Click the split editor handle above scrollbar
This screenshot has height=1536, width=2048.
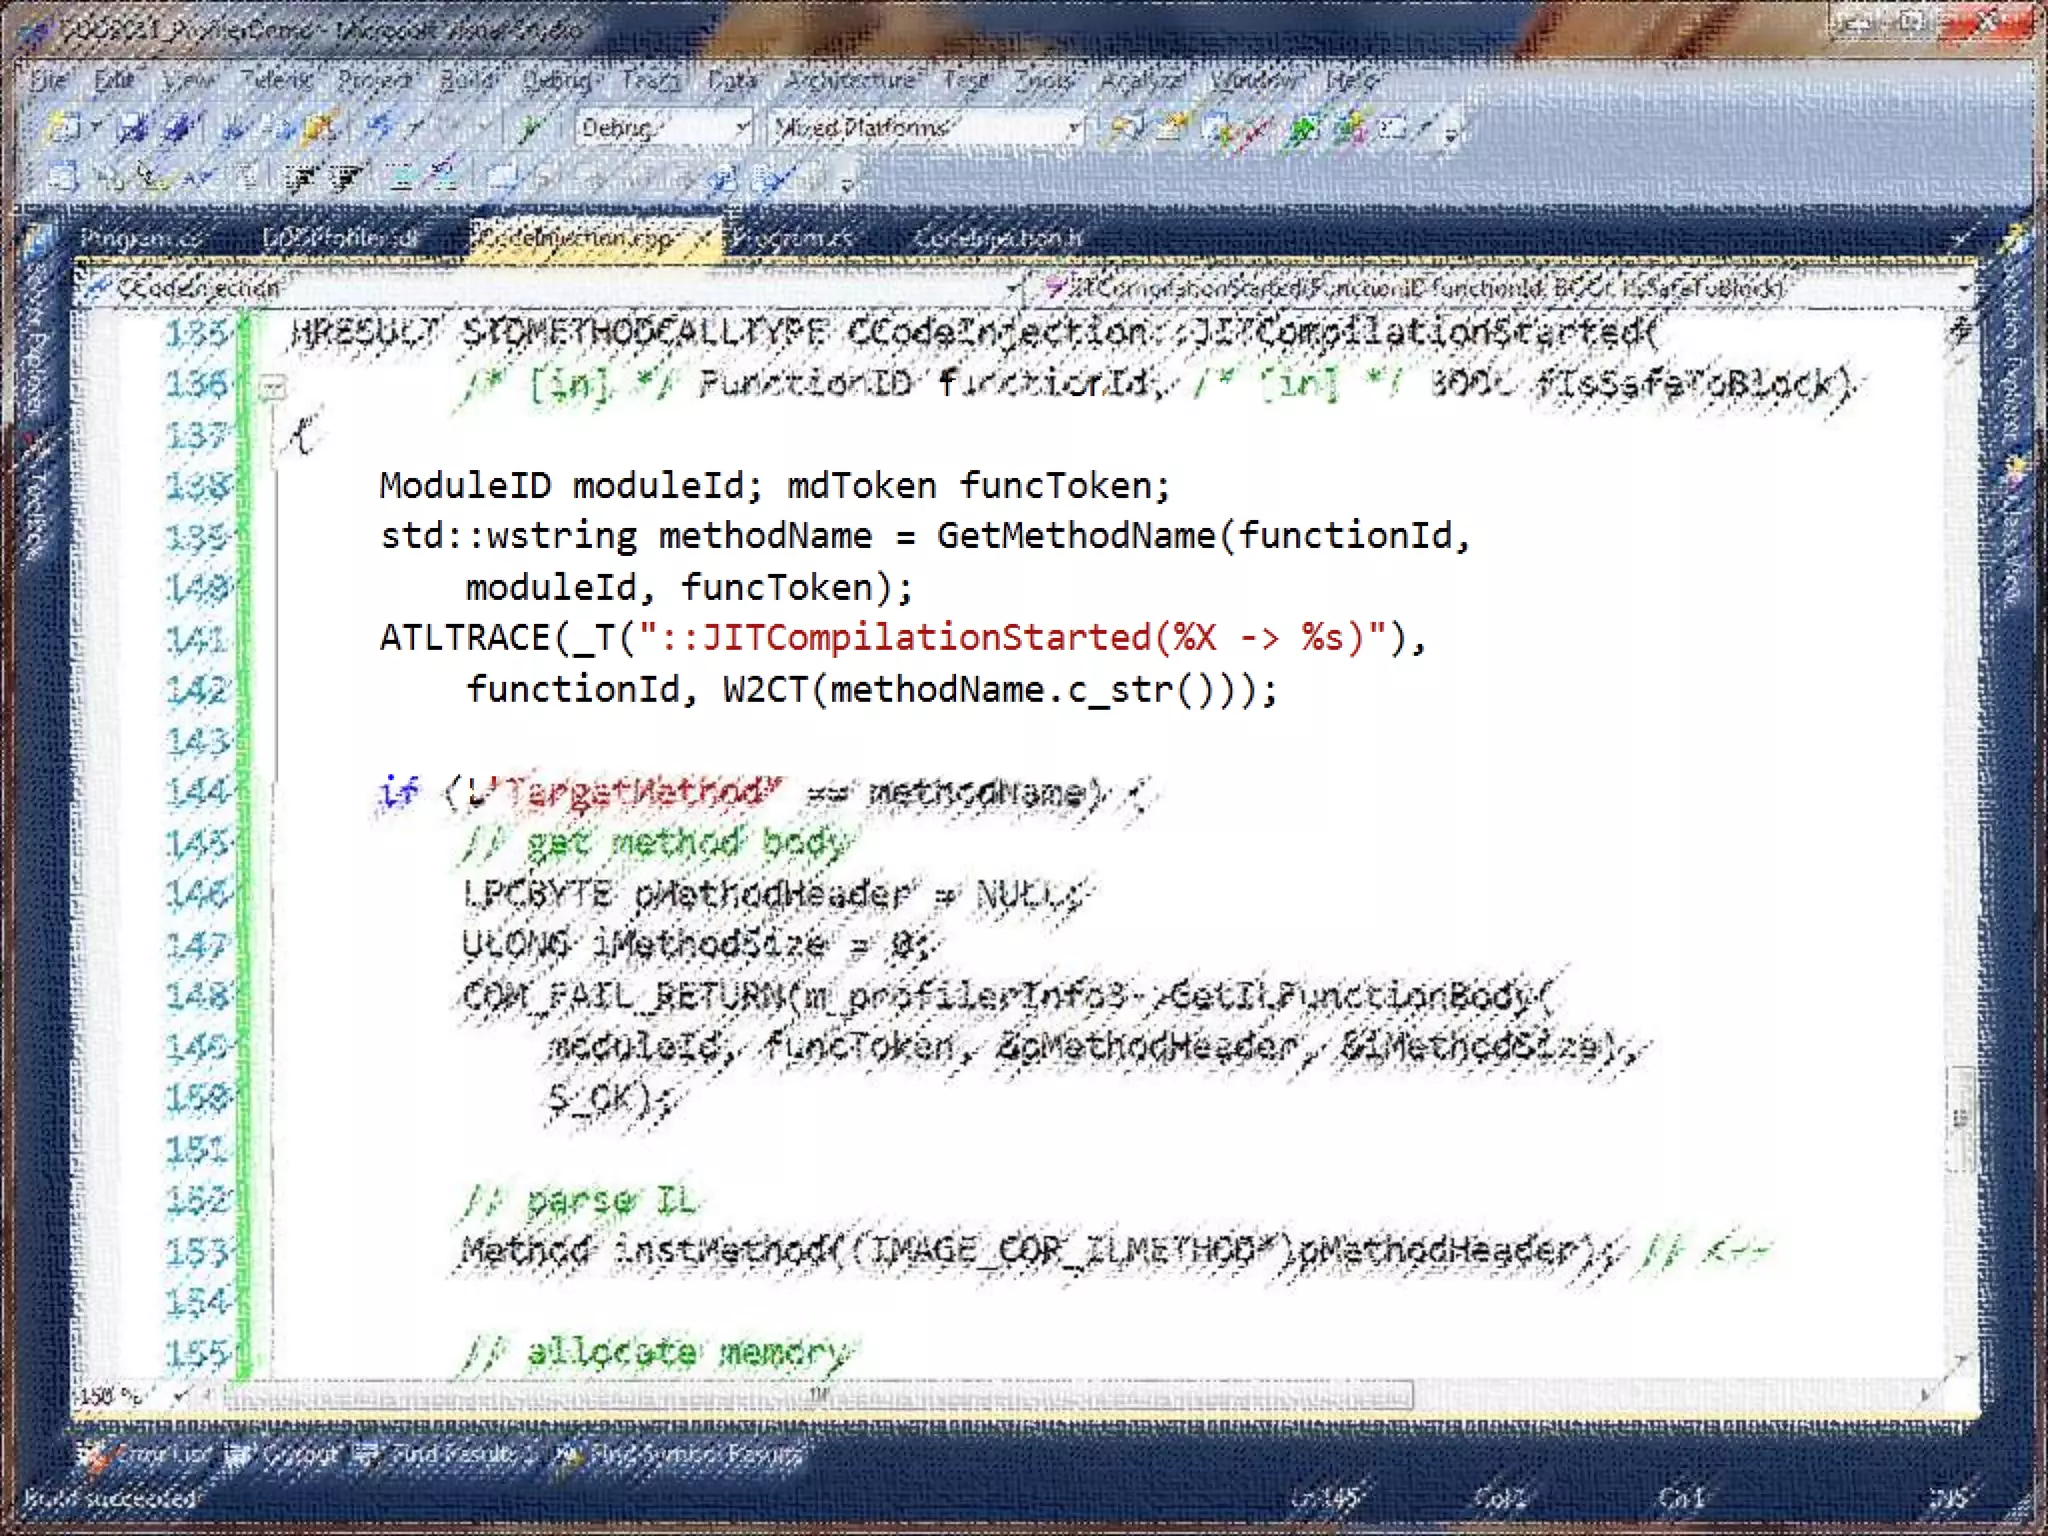(x=1961, y=327)
